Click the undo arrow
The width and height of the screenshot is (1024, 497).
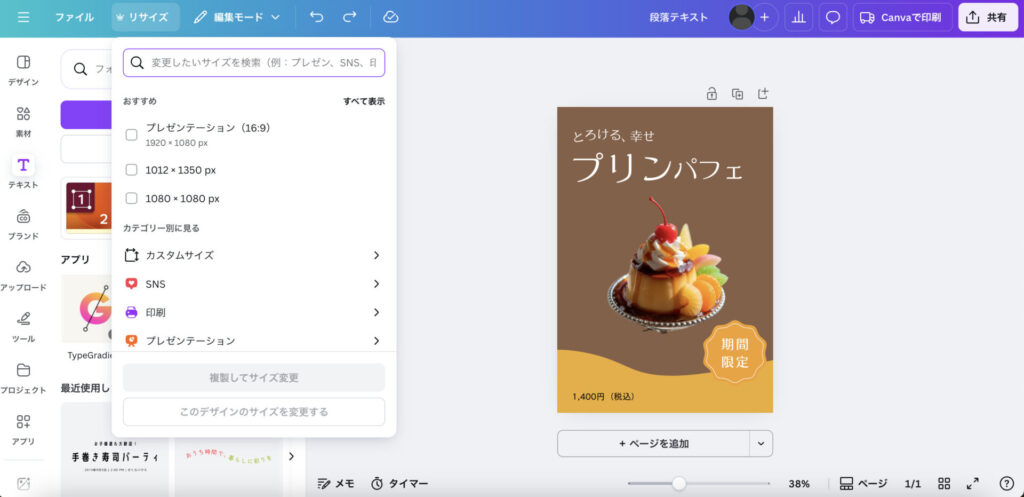pos(317,18)
